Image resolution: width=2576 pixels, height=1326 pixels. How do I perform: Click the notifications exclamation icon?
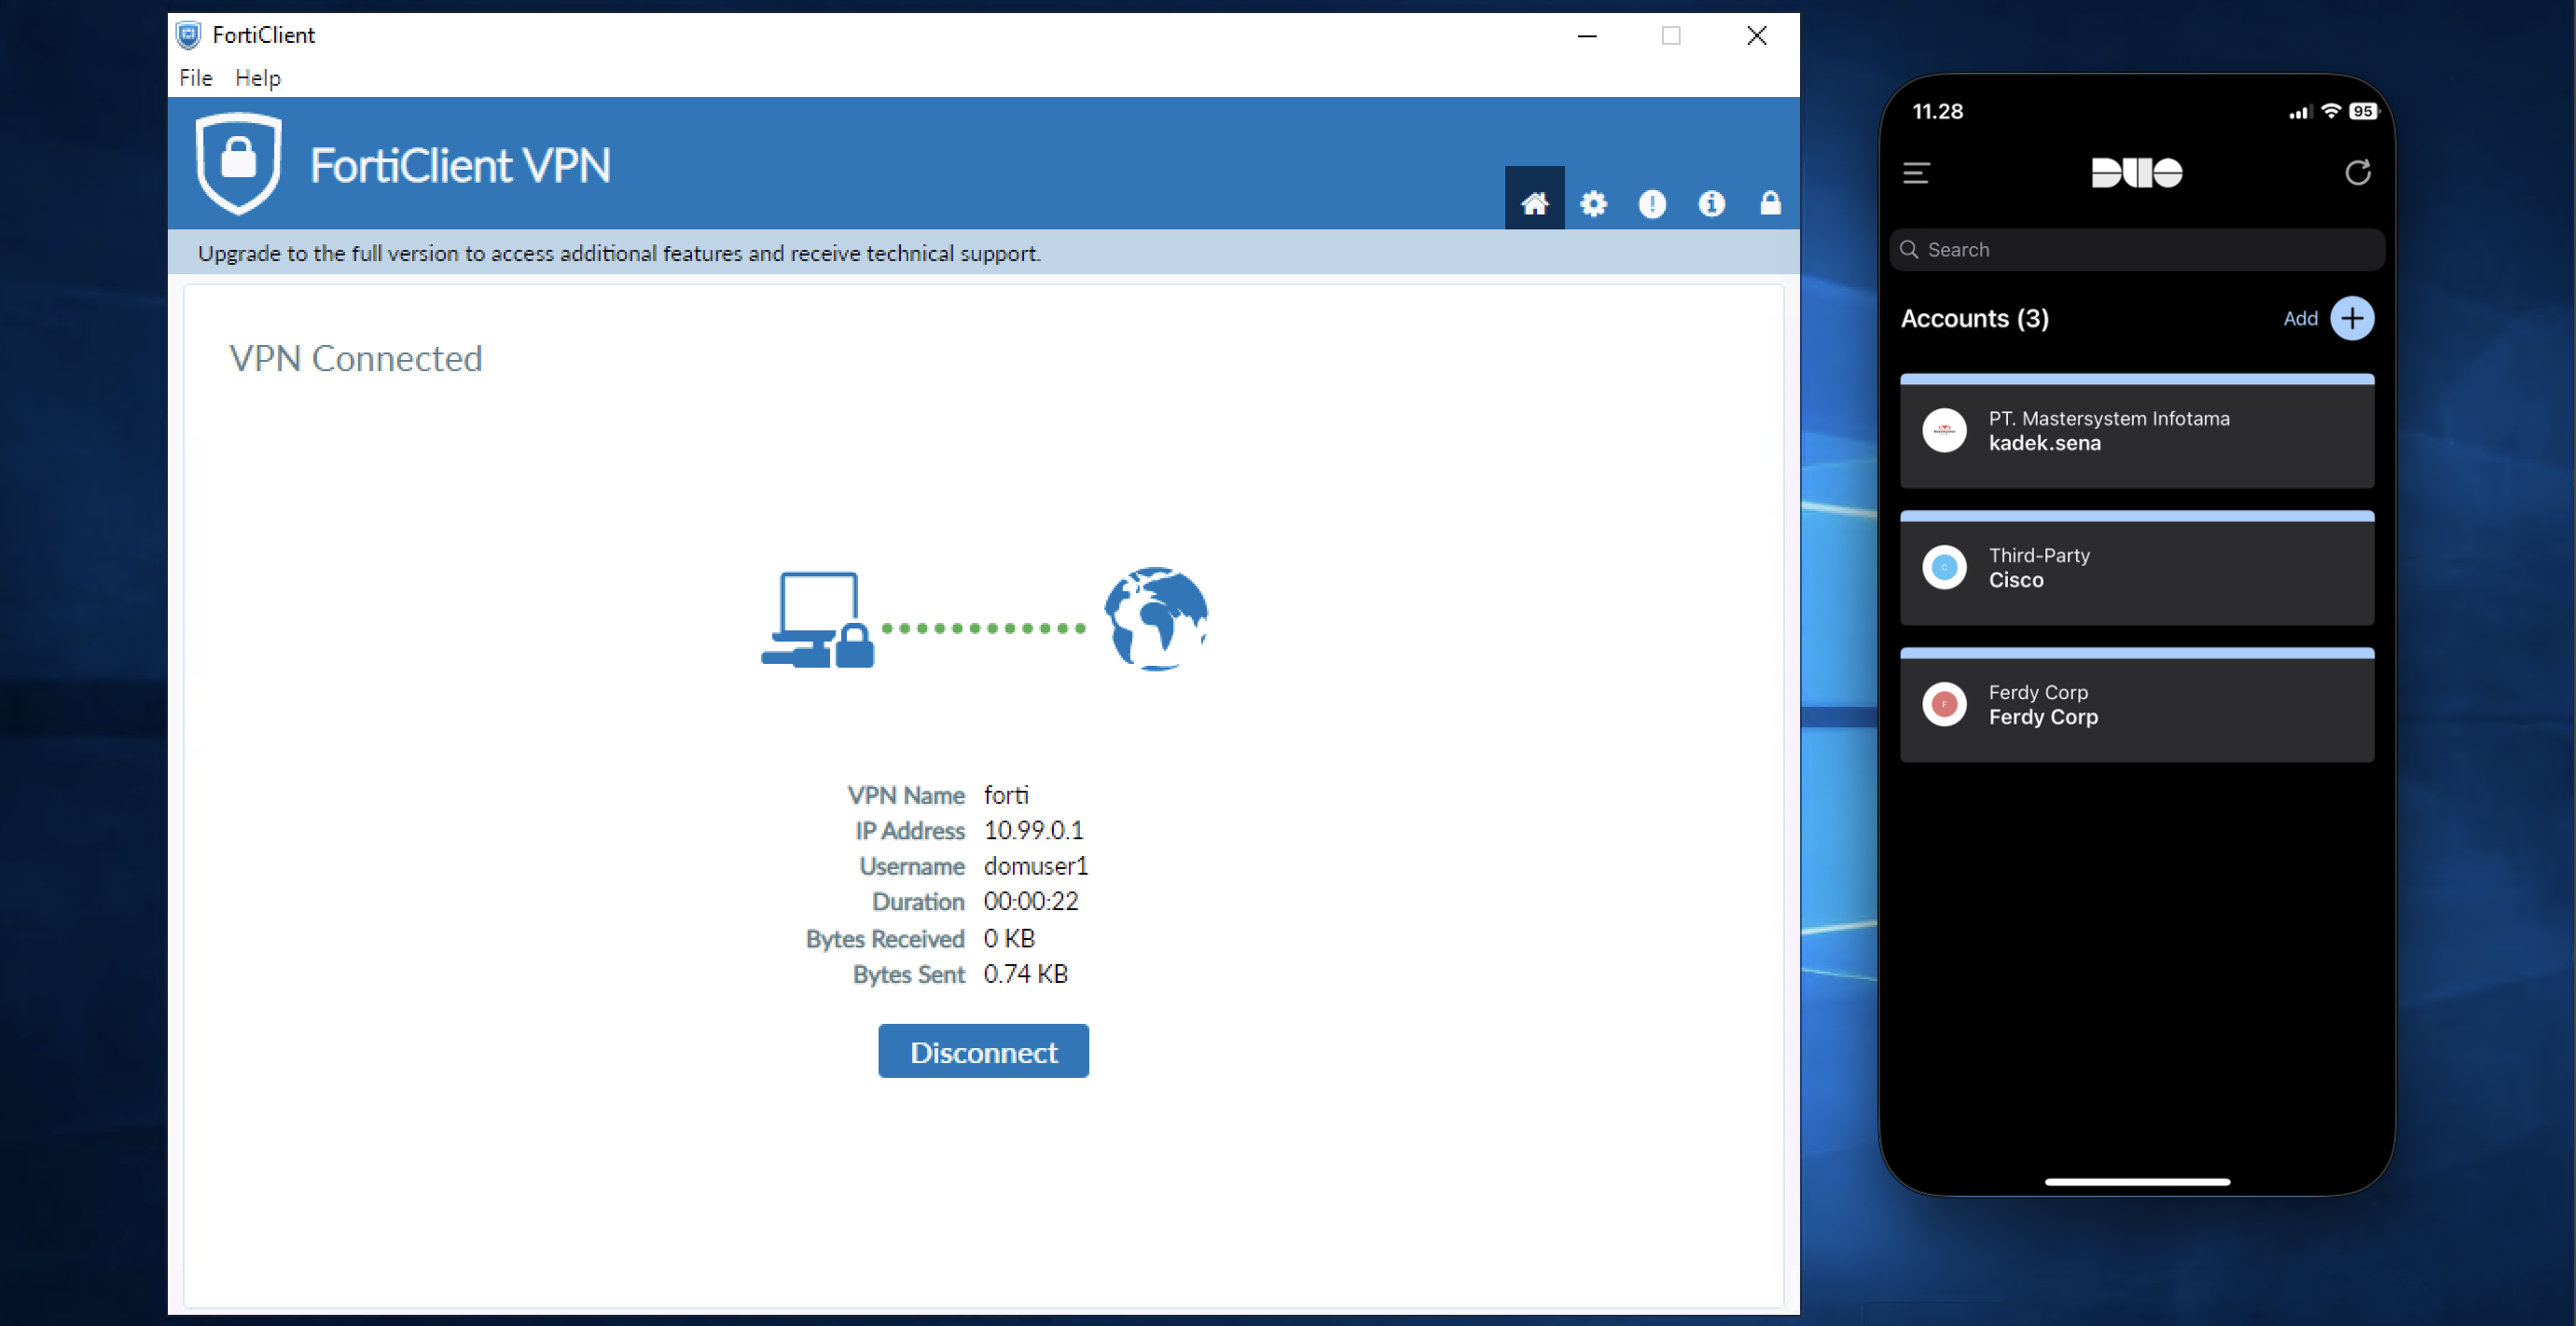pos(1652,204)
